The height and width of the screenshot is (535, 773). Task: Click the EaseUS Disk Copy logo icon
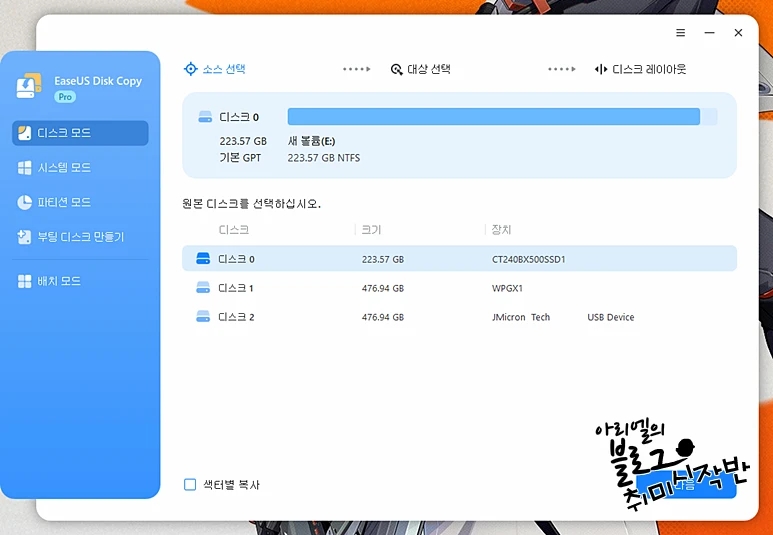(29, 86)
